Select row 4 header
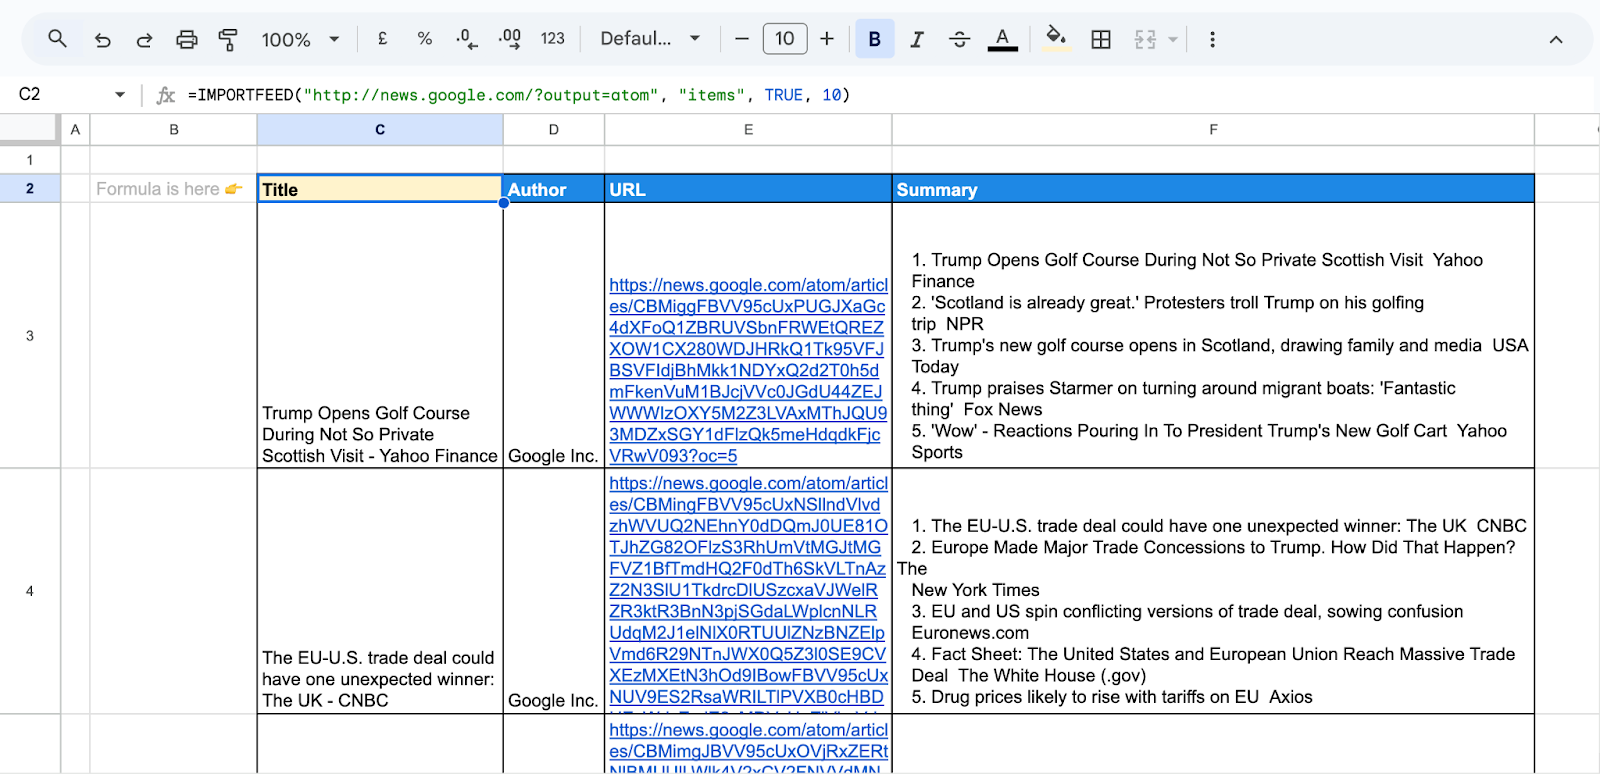The height and width of the screenshot is (774, 1600). tap(30, 591)
